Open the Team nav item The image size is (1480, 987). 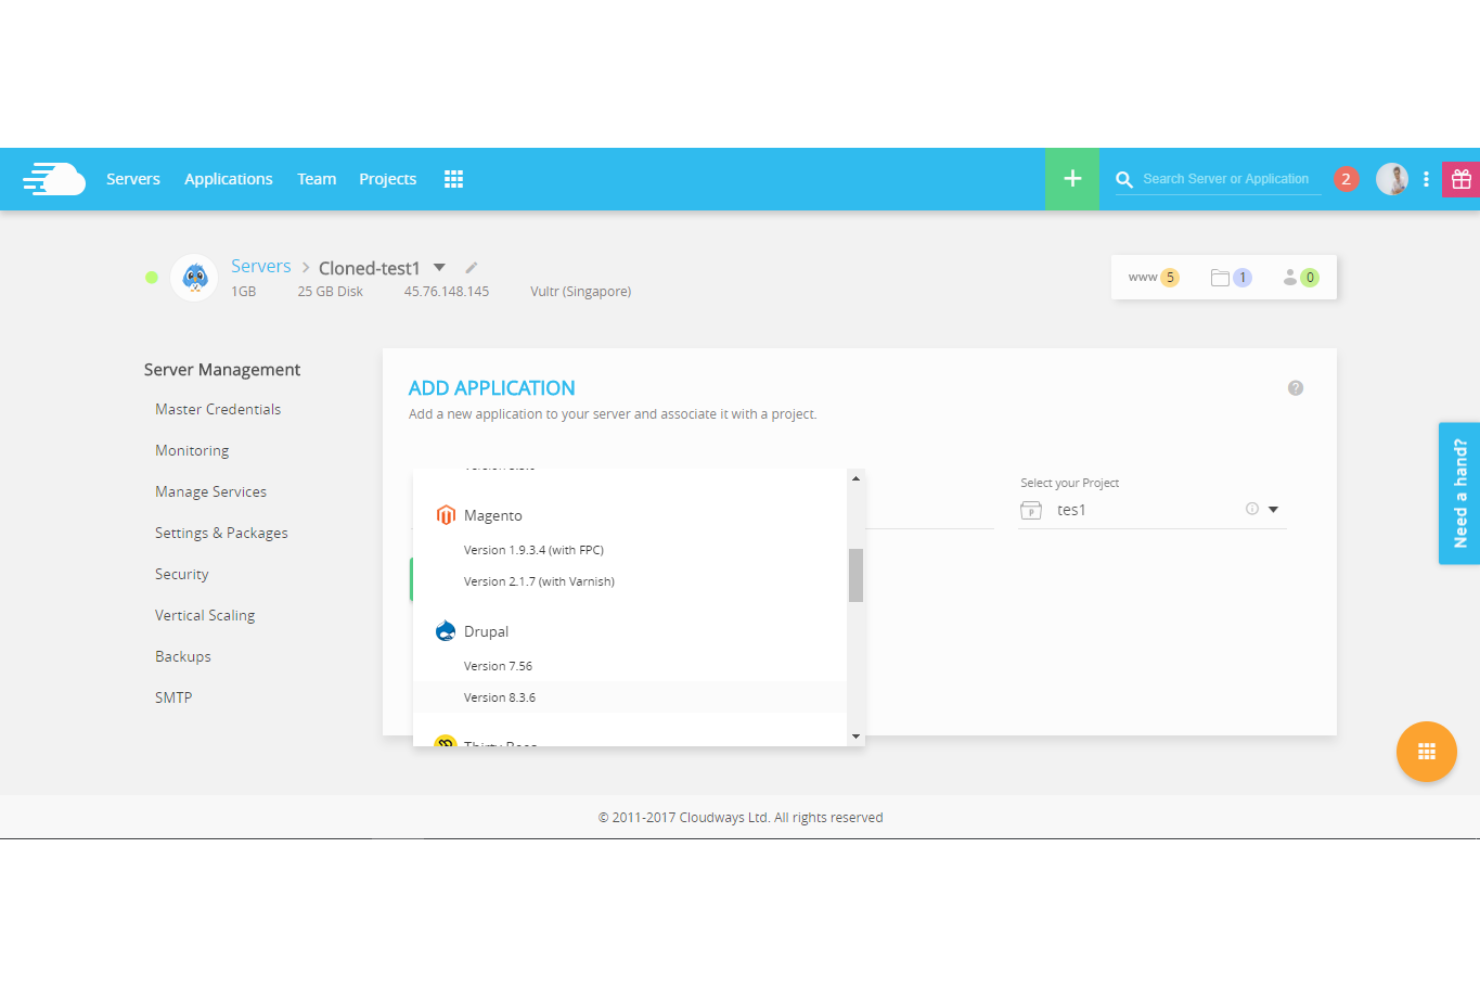pos(316,179)
